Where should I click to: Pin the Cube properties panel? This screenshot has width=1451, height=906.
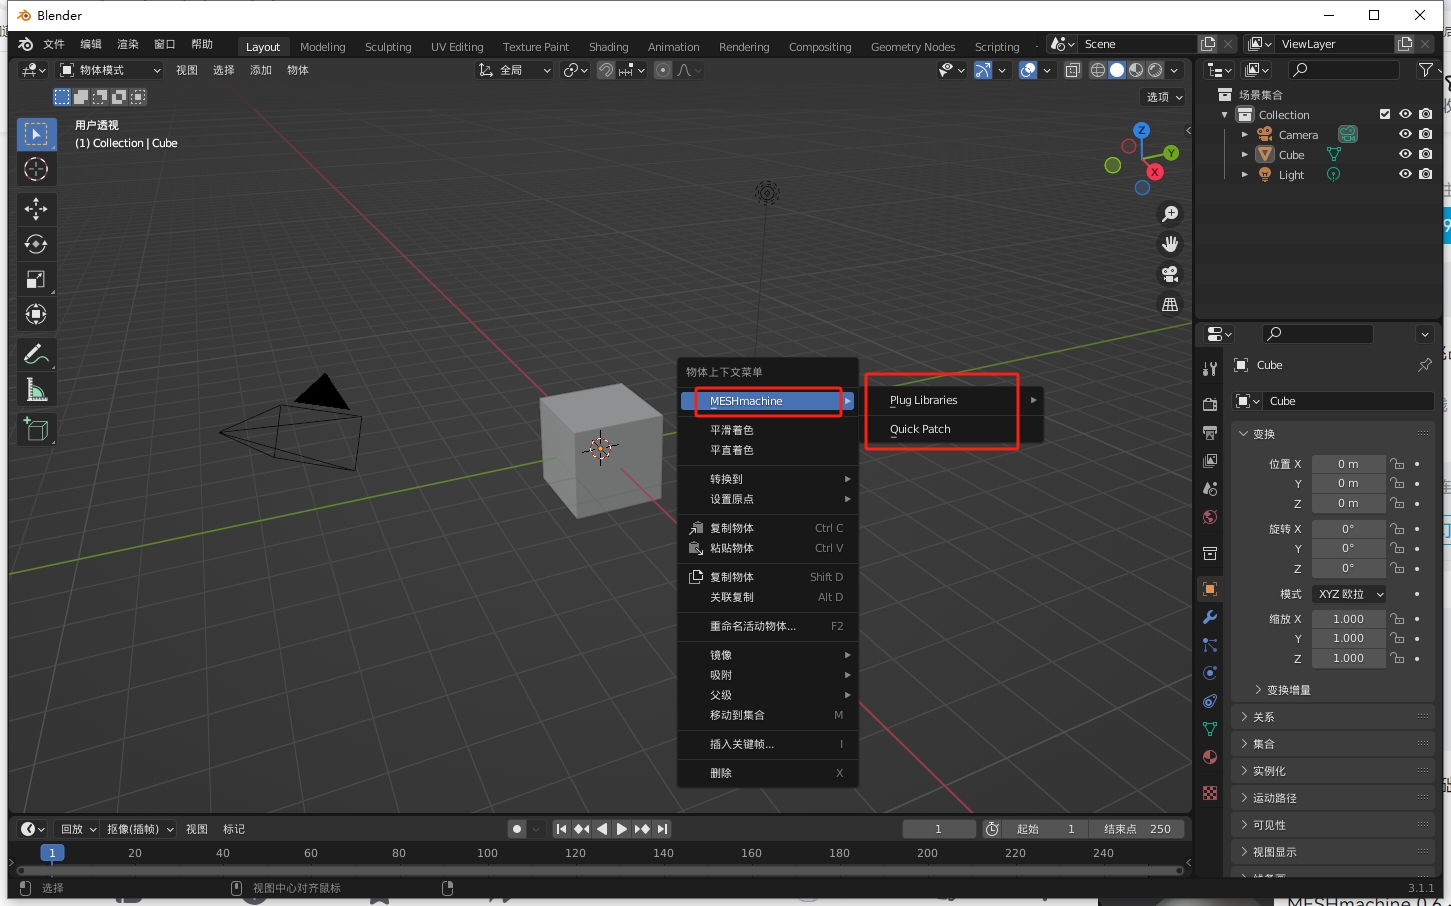[1424, 365]
